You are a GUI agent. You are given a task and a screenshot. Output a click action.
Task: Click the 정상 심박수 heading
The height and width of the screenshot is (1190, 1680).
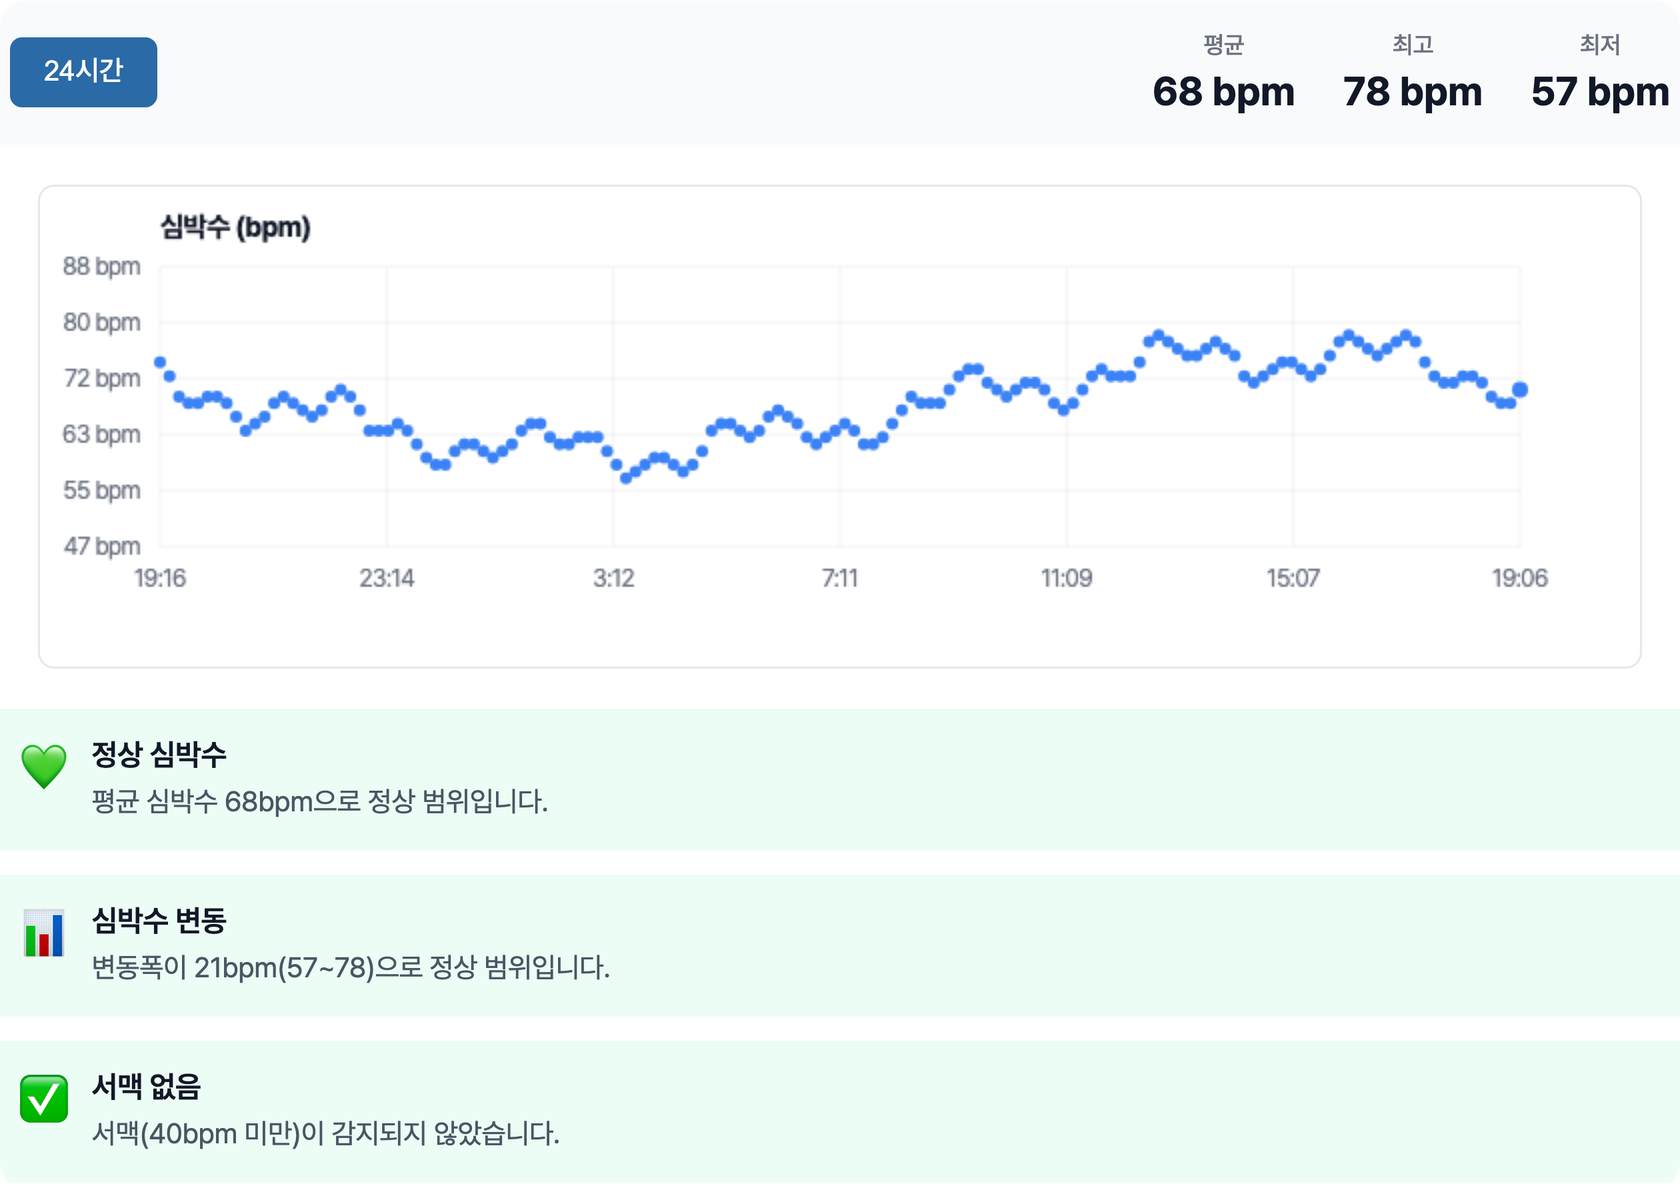[x=159, y=754]
